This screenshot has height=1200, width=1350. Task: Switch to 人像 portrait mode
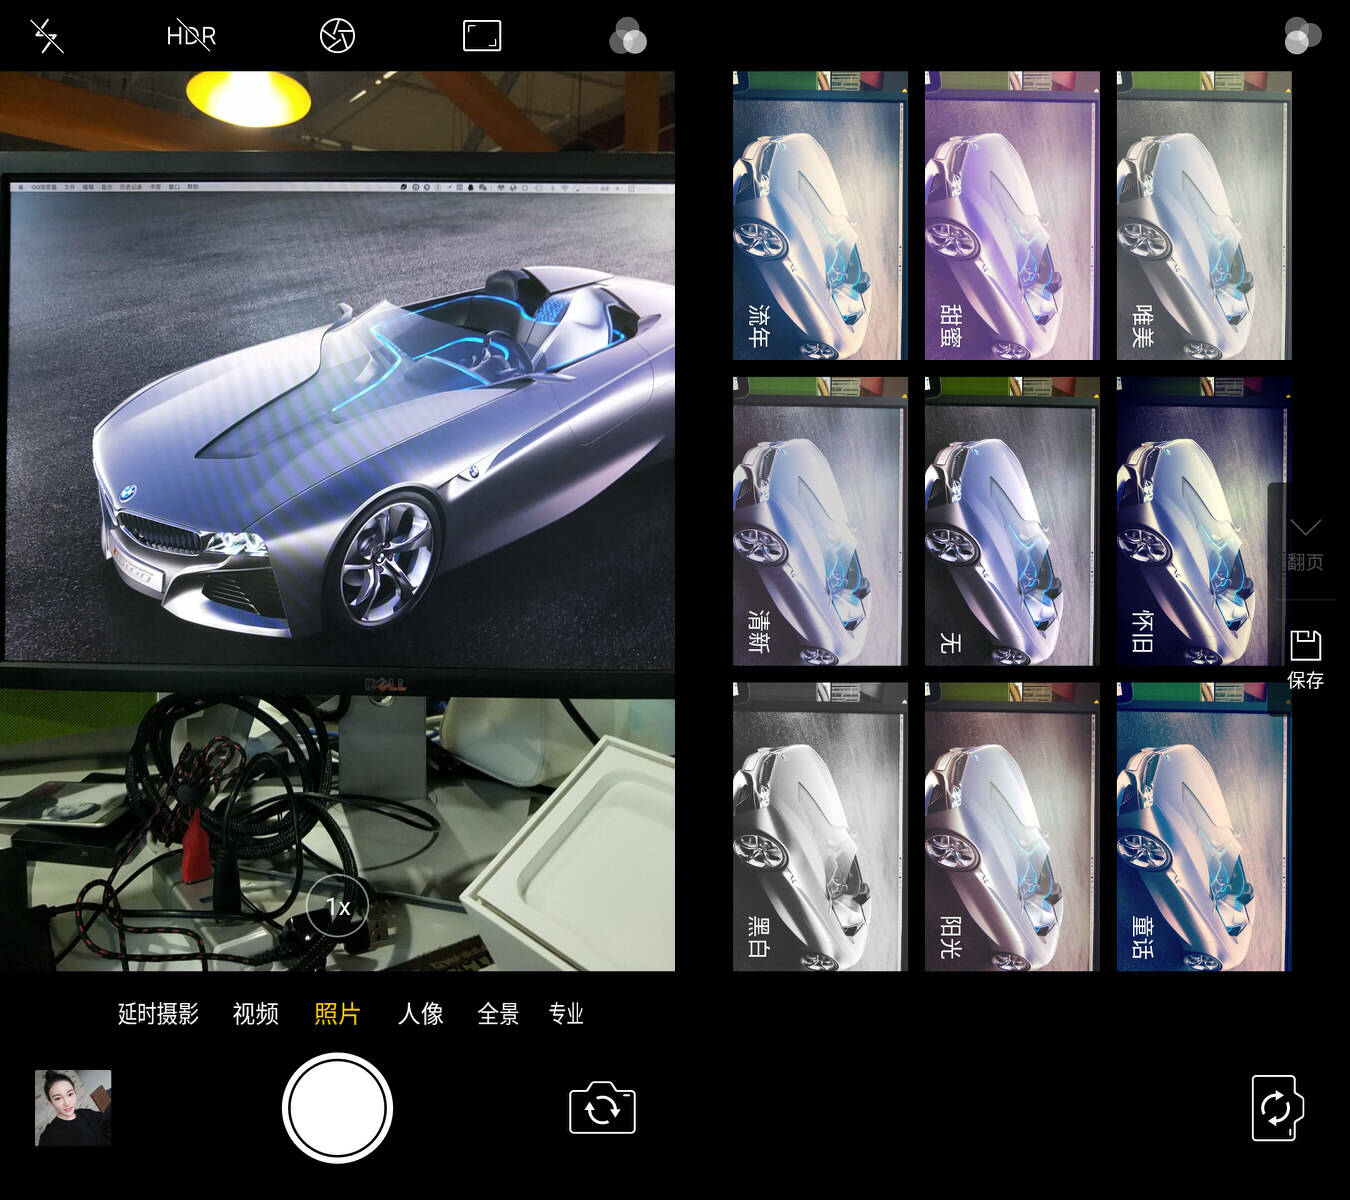pos(420,1014)
